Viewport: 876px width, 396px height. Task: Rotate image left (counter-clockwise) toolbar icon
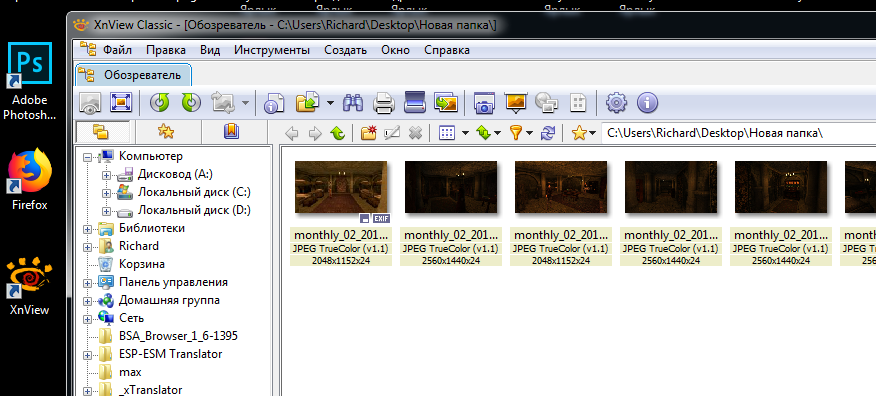click(x=160, y=103)
